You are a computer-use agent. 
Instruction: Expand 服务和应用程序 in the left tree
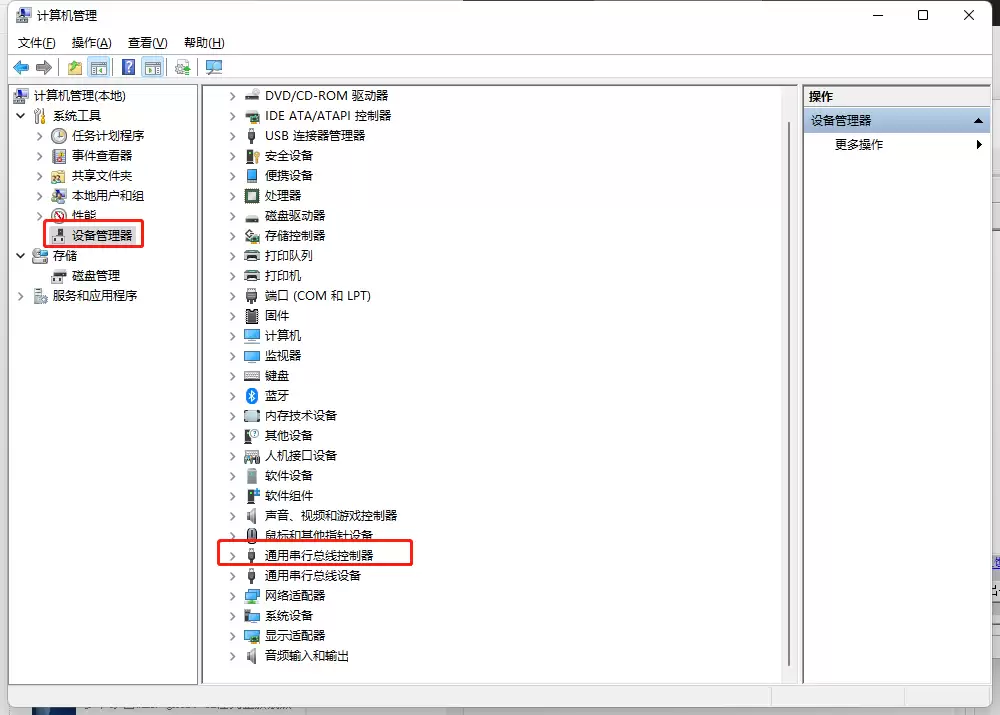21,296
